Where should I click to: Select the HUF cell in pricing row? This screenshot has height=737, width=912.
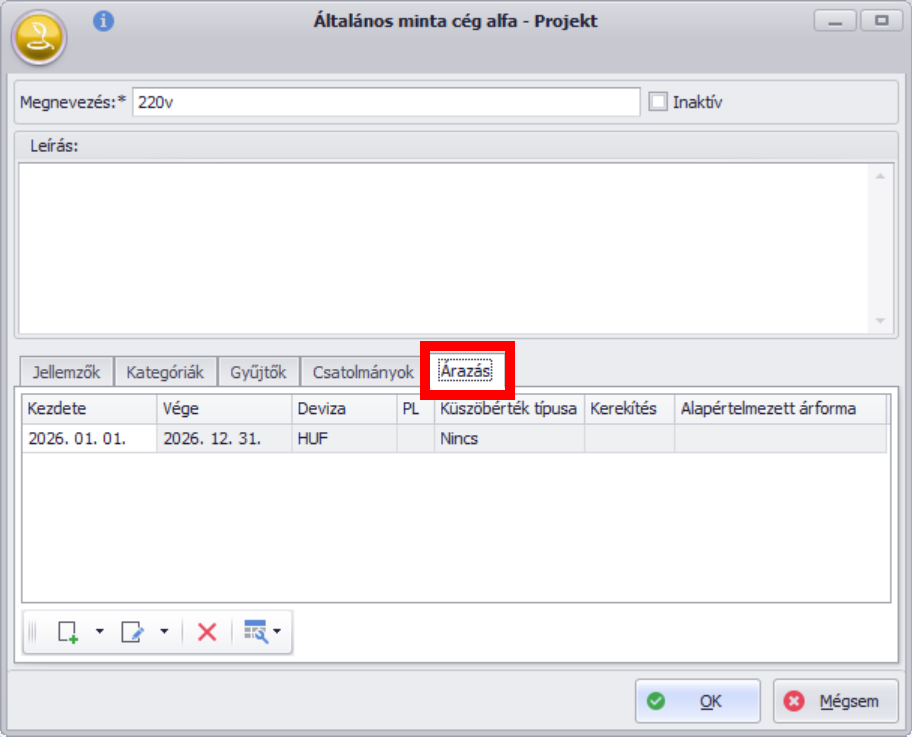pyautogui.click(x=343, y=439)
